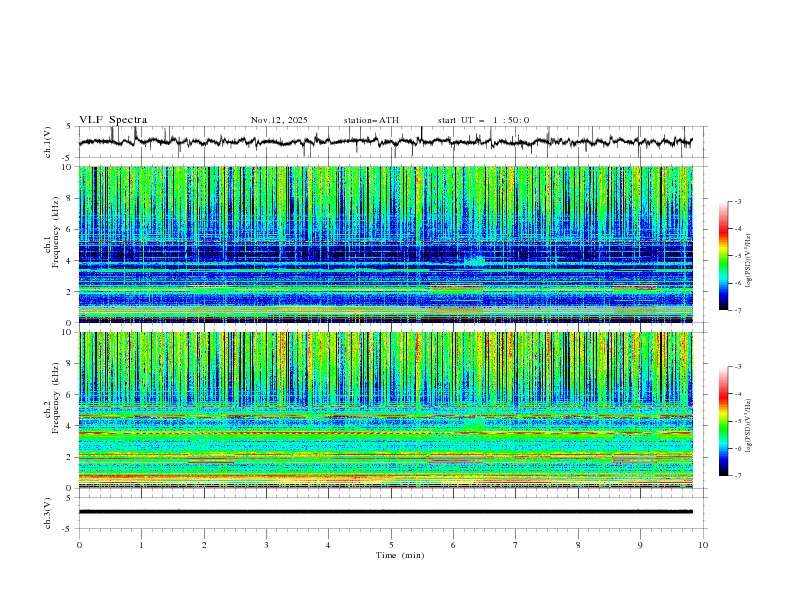Click the ch.1 voltage waveform trace
Viewport: 792px width, 612px height.
[x=385, y=142]
